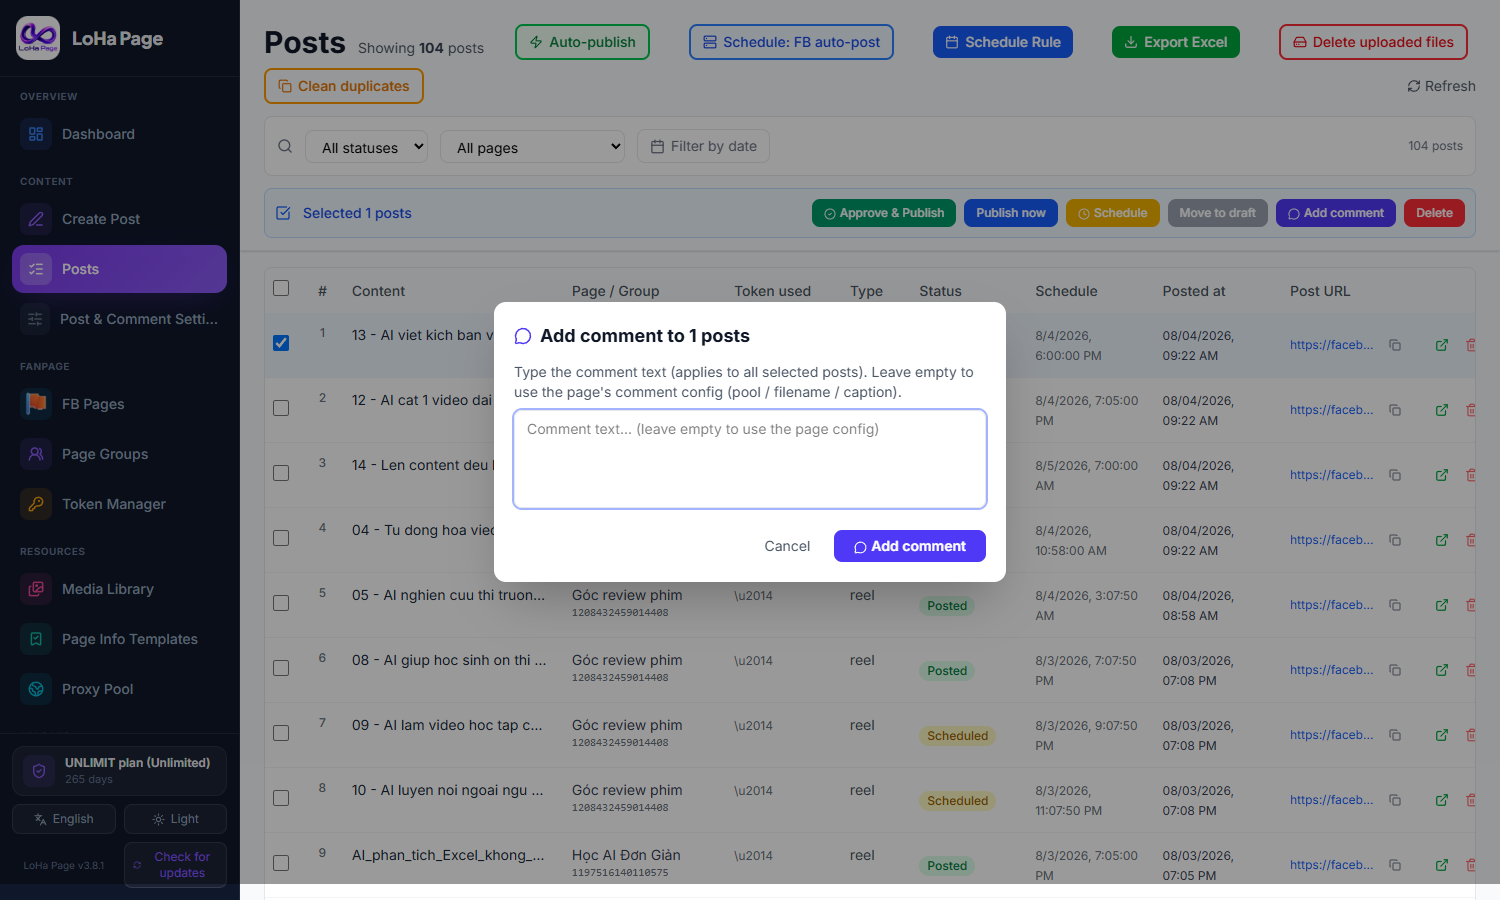Open external link icon for row 3
1500x900 pixels.
coord(1442,475)
